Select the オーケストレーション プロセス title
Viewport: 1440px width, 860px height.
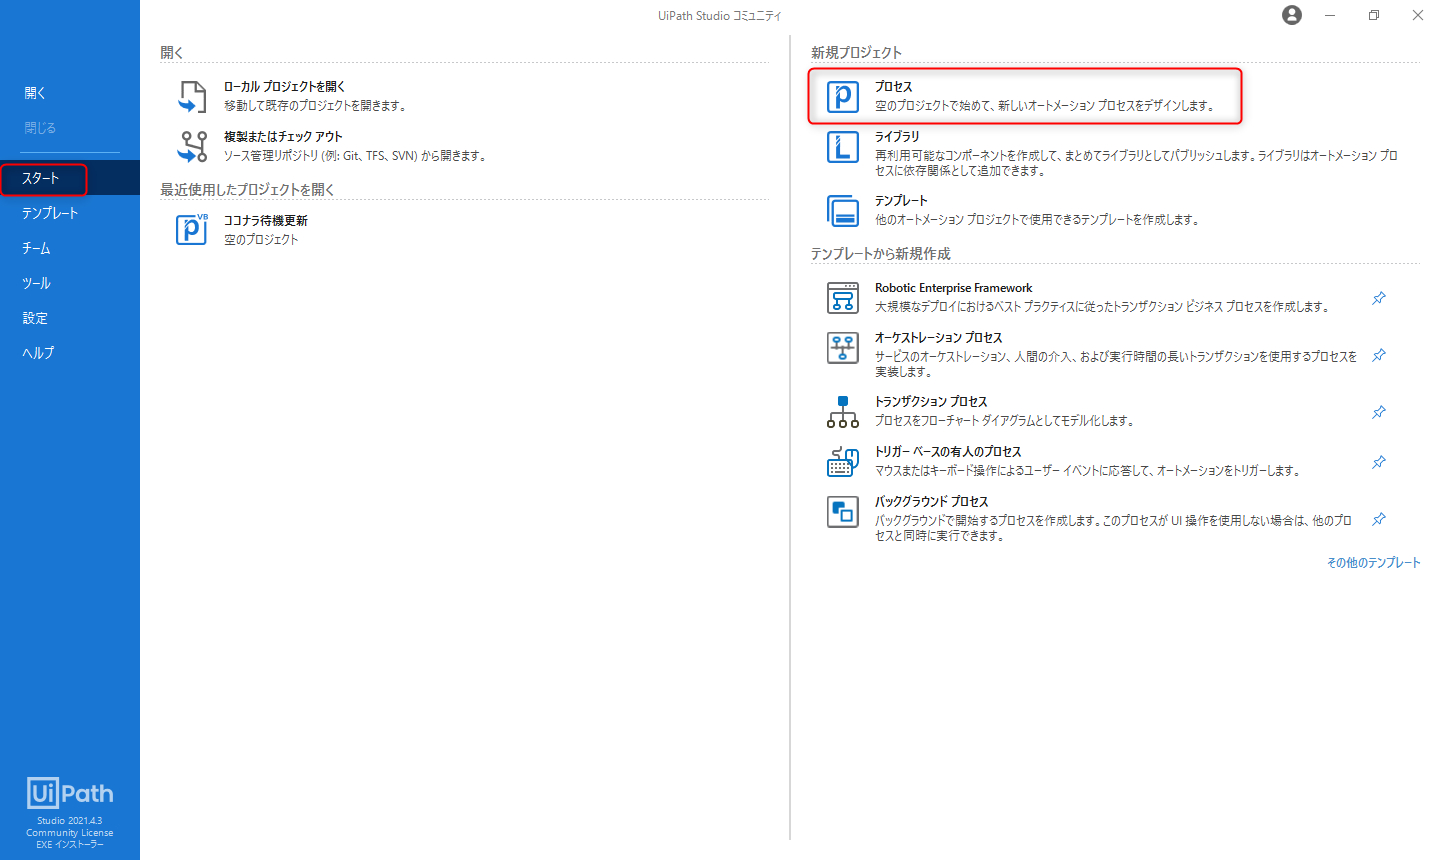pyautogui.click(x=938, y=338)
